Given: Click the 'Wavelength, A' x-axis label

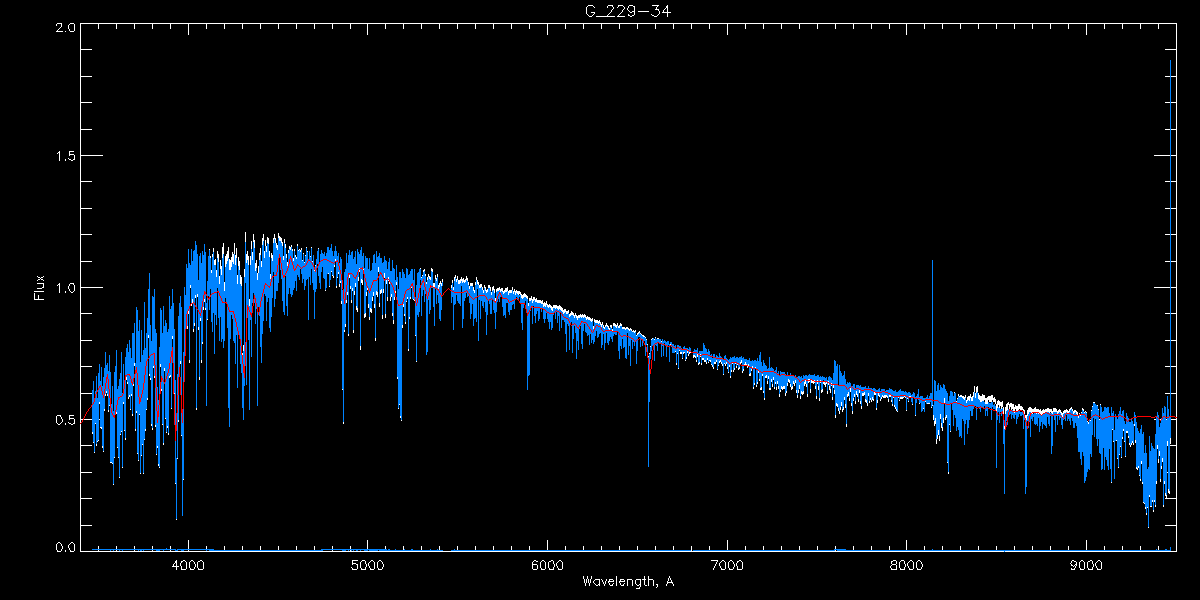Looking at the screenshot, I should (x=627, y=581).
